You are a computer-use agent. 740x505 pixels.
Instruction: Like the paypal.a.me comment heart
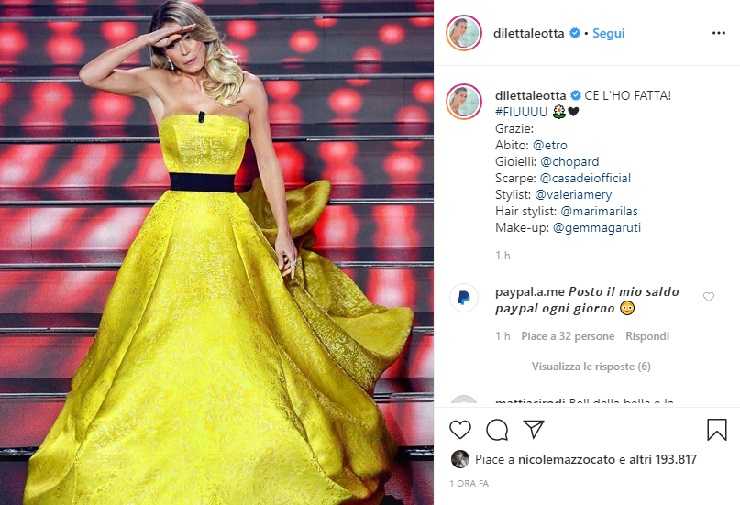708,296
